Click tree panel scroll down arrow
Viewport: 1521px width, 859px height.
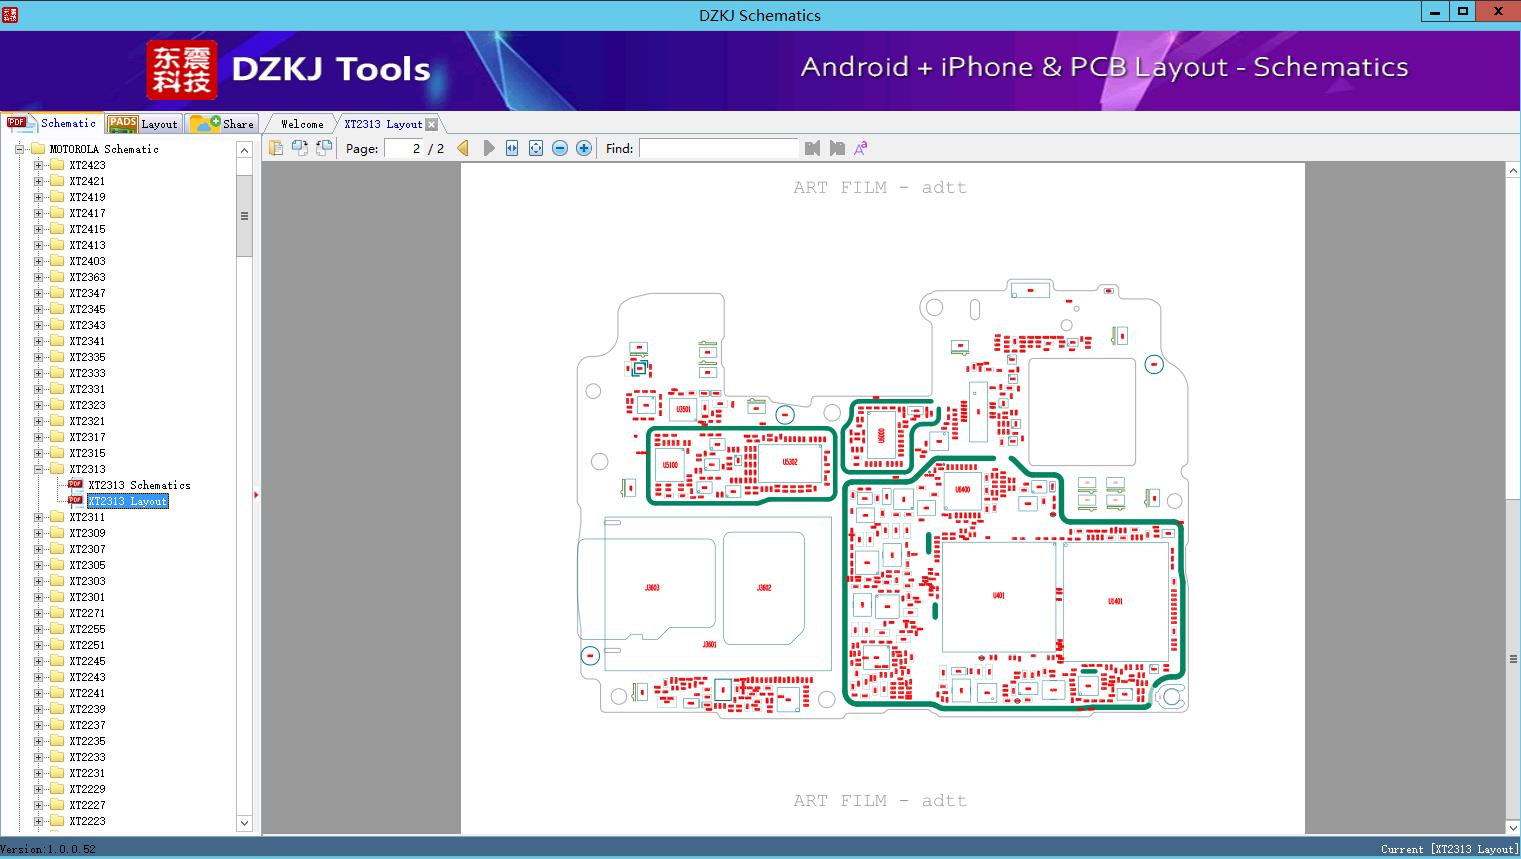tap(244, 823)
